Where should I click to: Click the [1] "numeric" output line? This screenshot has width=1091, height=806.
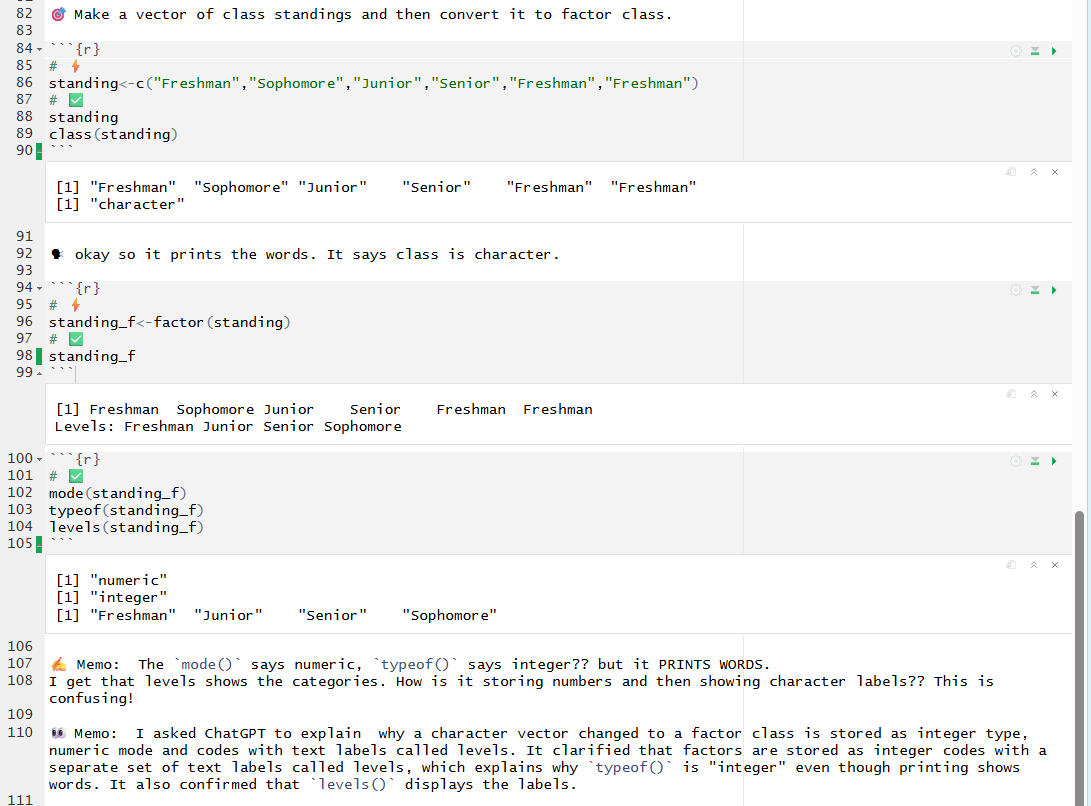(x=111, y=580)
